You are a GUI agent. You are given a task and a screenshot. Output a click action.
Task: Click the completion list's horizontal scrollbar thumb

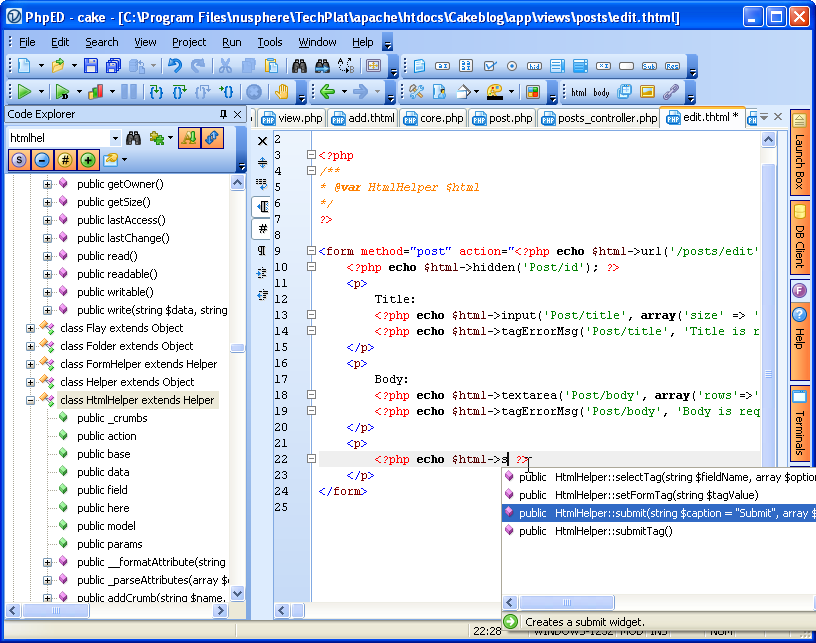coord(567,602)
